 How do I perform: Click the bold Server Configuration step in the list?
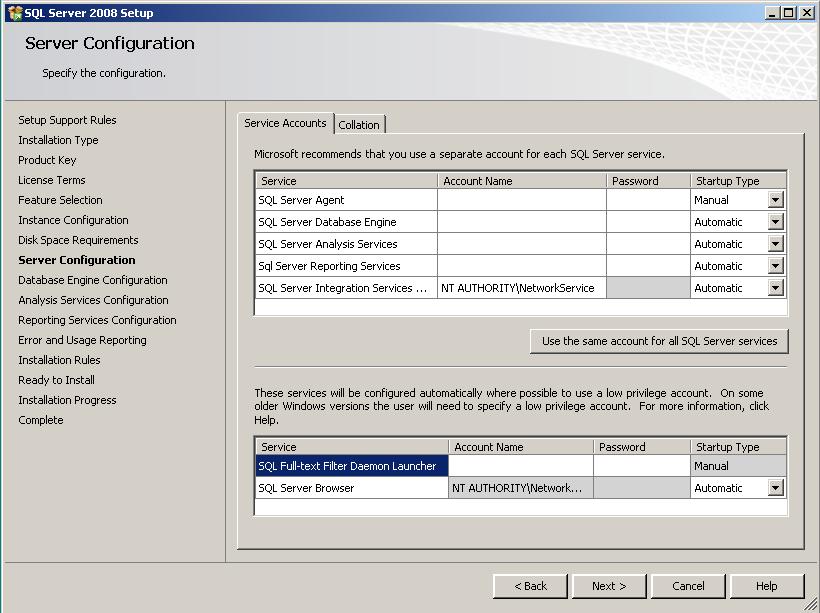click(77, 260)
